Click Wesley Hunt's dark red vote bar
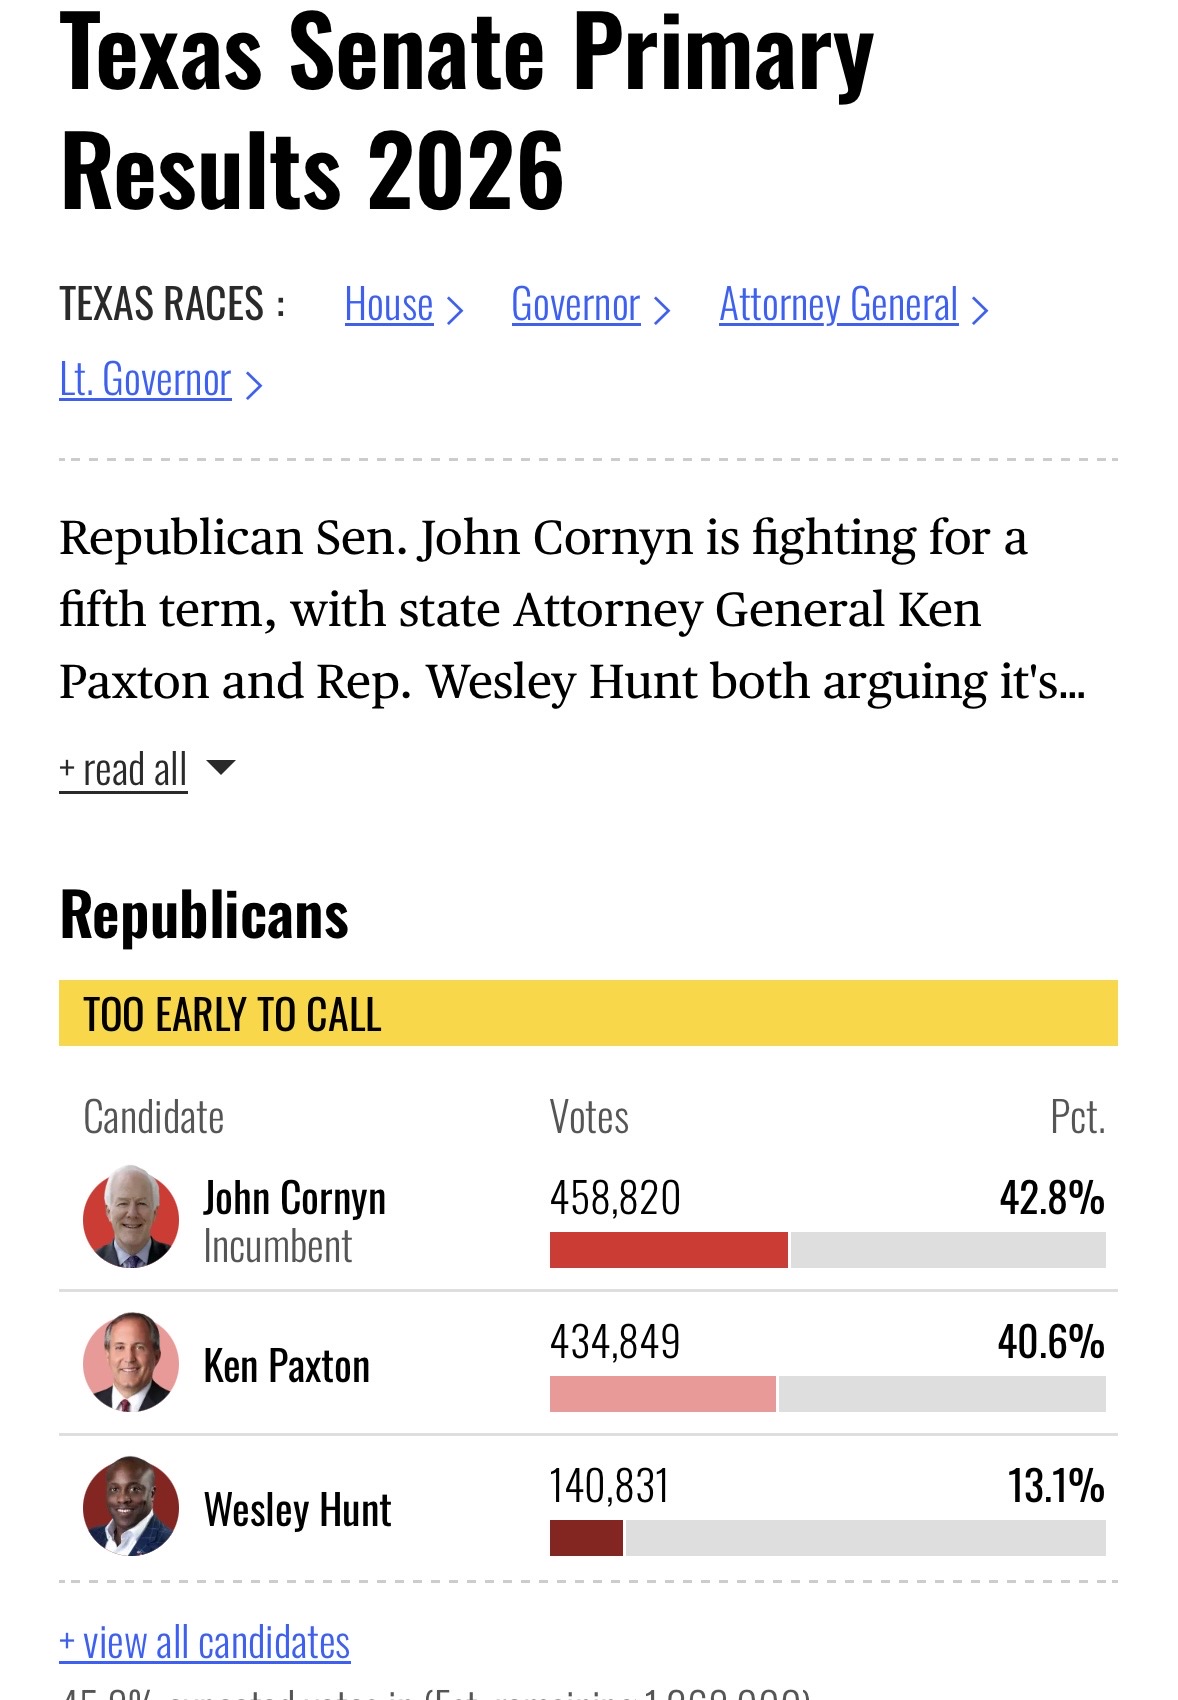Viewport: 1178px width, 1700px height. [586, 1538]
